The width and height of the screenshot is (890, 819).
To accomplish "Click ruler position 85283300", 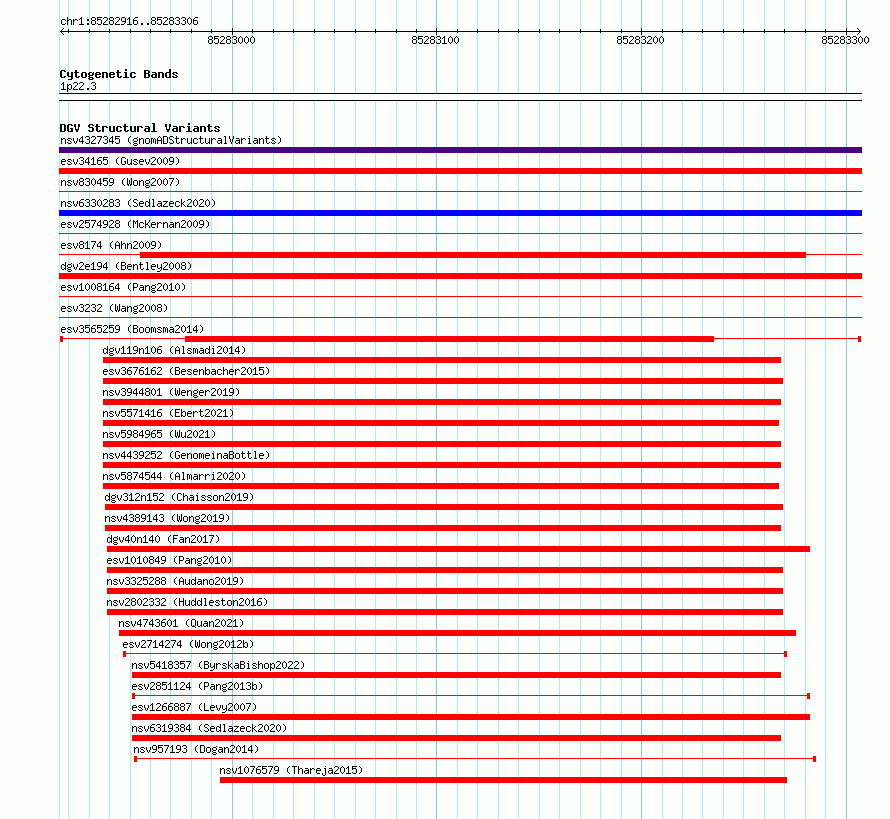I will [845, 40].
